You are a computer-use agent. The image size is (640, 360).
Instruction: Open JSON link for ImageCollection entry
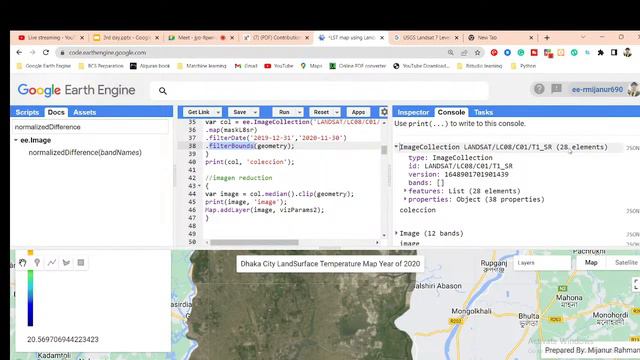(633, 148)
